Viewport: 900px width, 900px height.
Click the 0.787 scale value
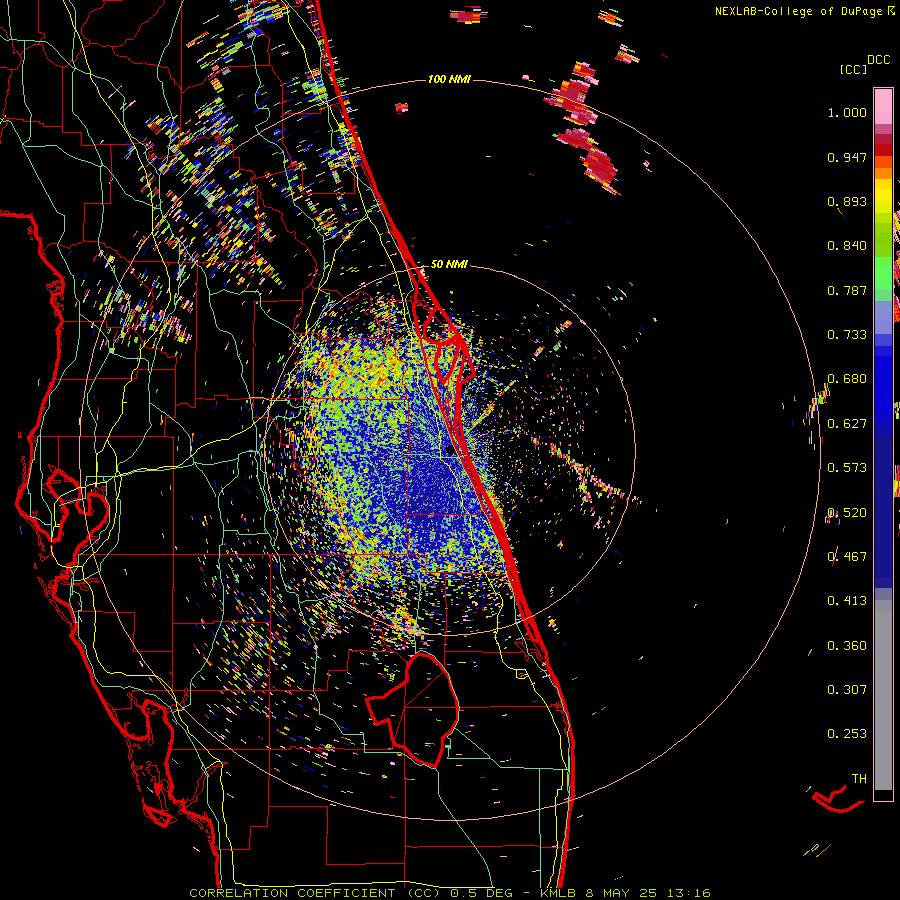coord(847,290)
